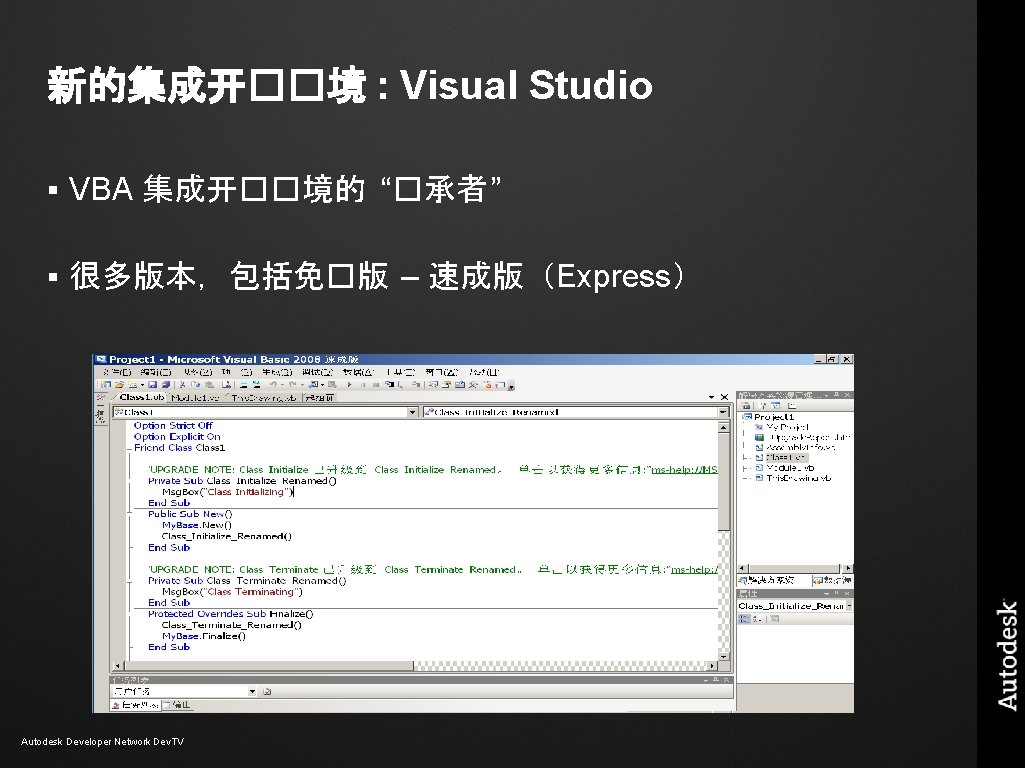This screenshot has width=1025, height=768.
Task: Click 'MyBase.Finalize()' code line
Action: click(203, 636)
